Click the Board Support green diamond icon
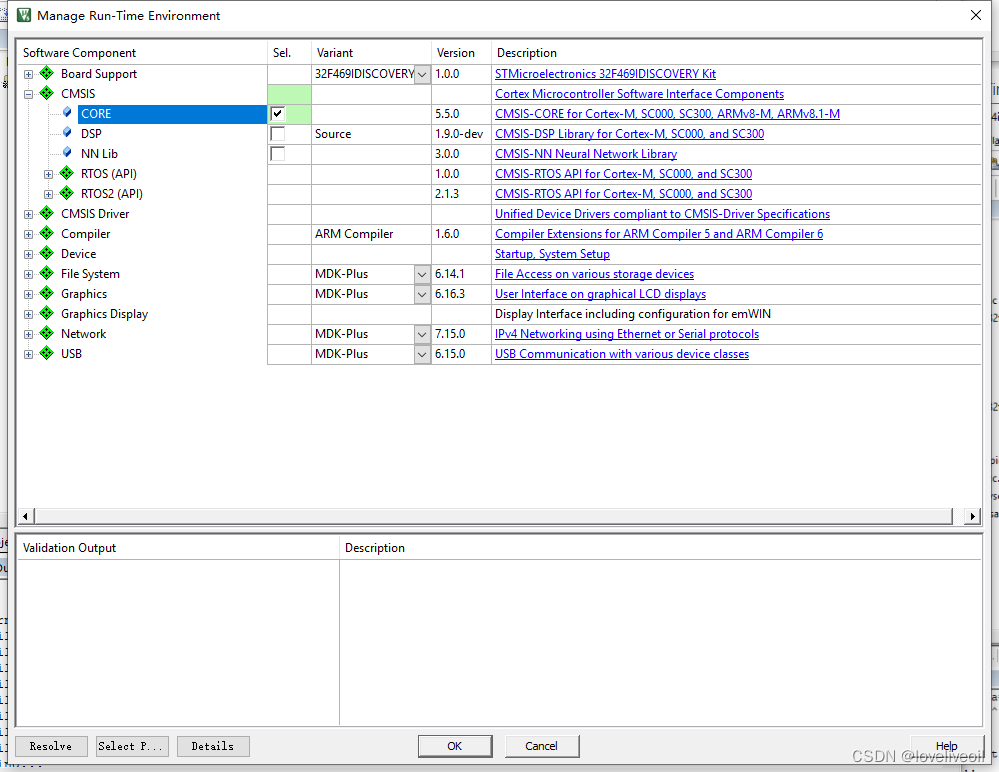Image resolution: width=999 pixels, height=772 pixels. point(47,73)
